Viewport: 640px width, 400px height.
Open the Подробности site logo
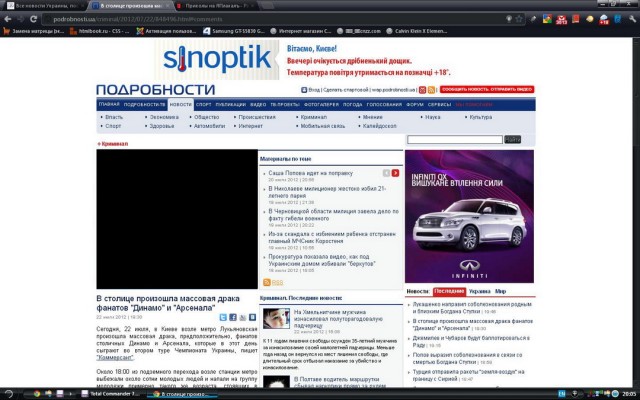pos(156,89)
